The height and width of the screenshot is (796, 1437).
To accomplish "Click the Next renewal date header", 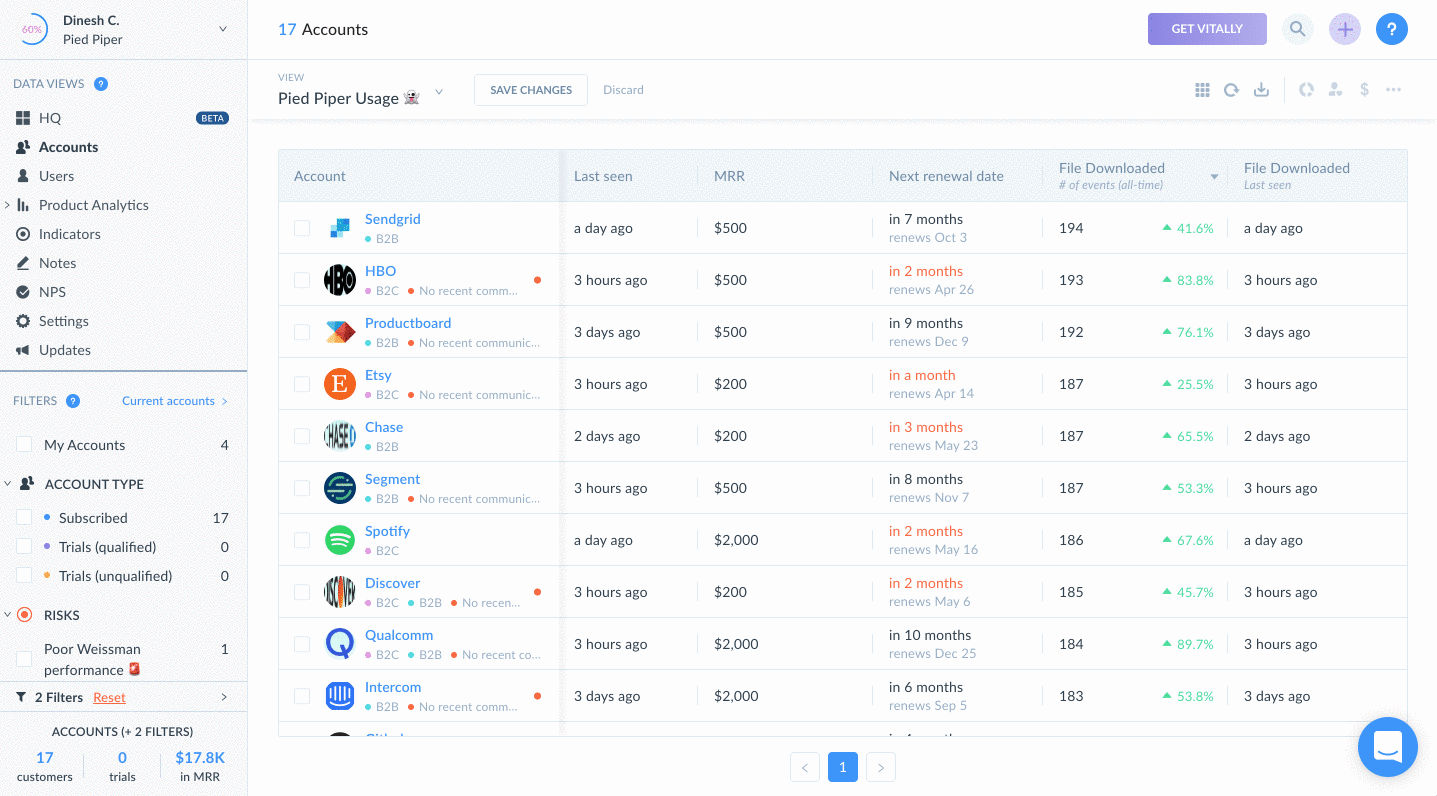I will [x=946, y=176].
